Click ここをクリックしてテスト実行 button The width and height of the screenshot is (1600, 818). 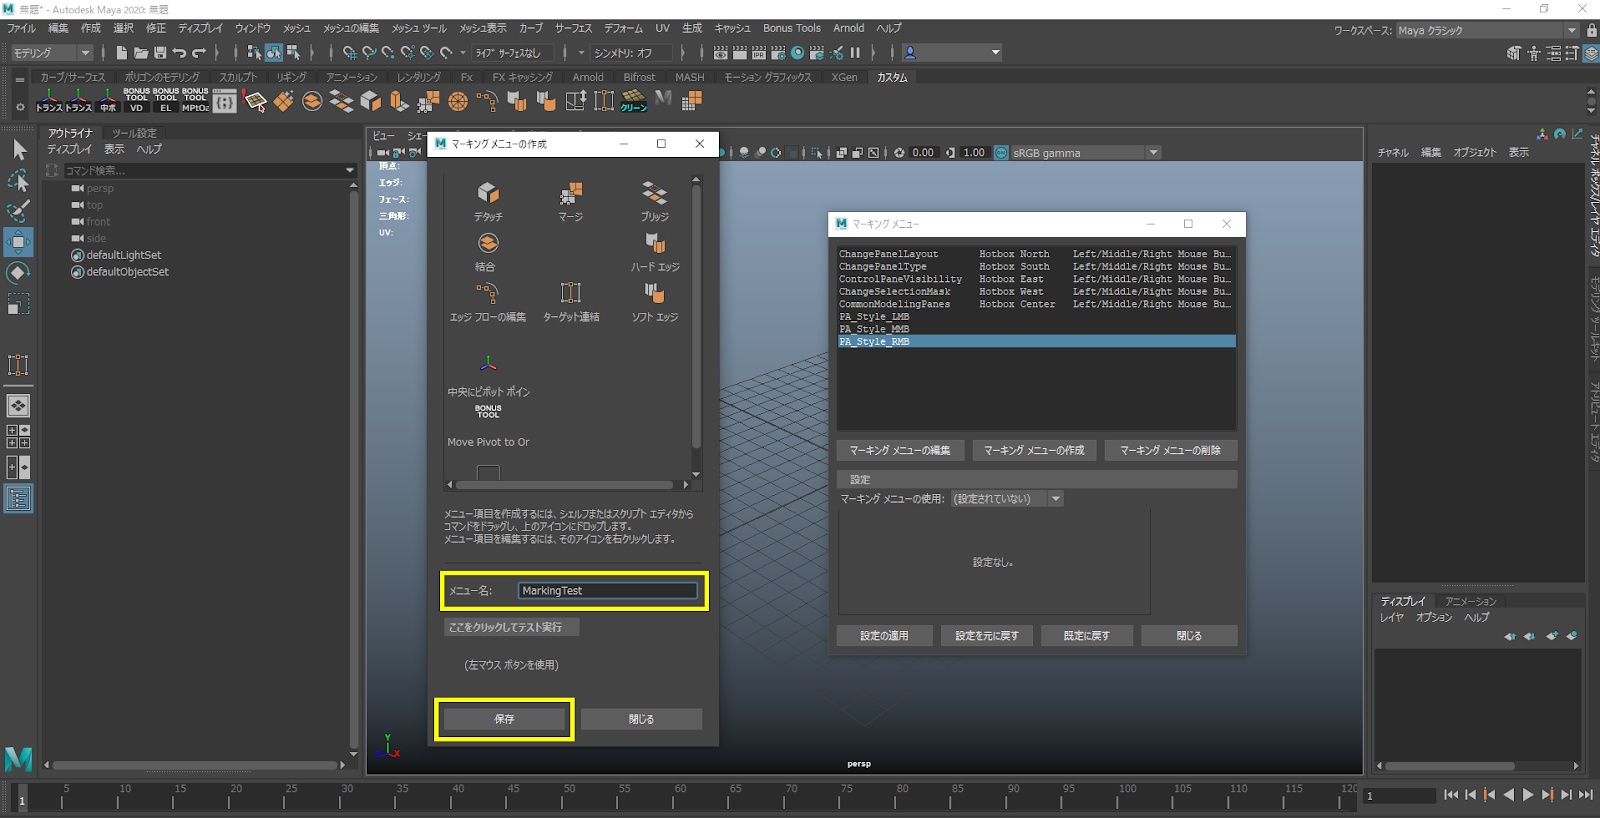coord(511,627)
